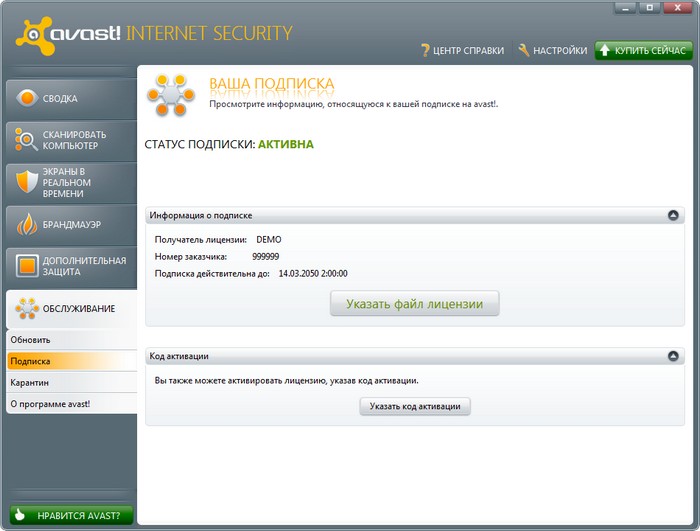Open ЭКРАНЫ В РЕАЛЬНОМ ВРЕМЕНИ tab
The image size is (700, 531).
pyautogui.click(x=71, y=183)
